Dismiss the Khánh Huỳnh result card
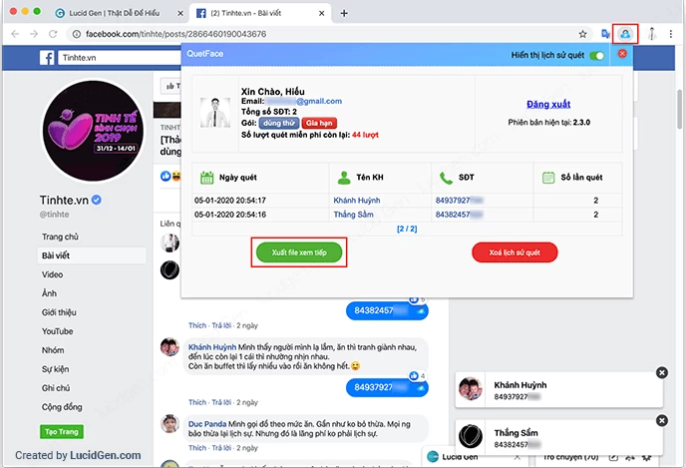This screenshot has height=468, width=686. (x=662, y=372)
